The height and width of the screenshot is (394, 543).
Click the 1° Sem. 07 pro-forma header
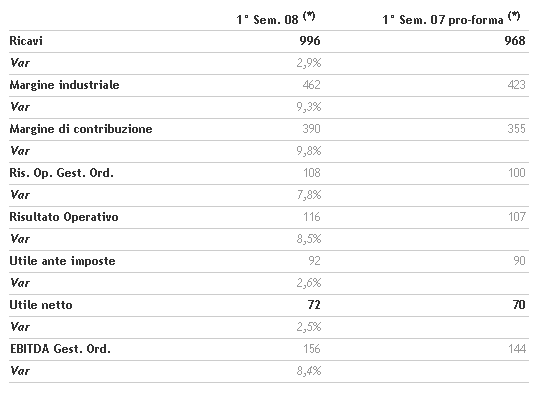coord(451,18)
